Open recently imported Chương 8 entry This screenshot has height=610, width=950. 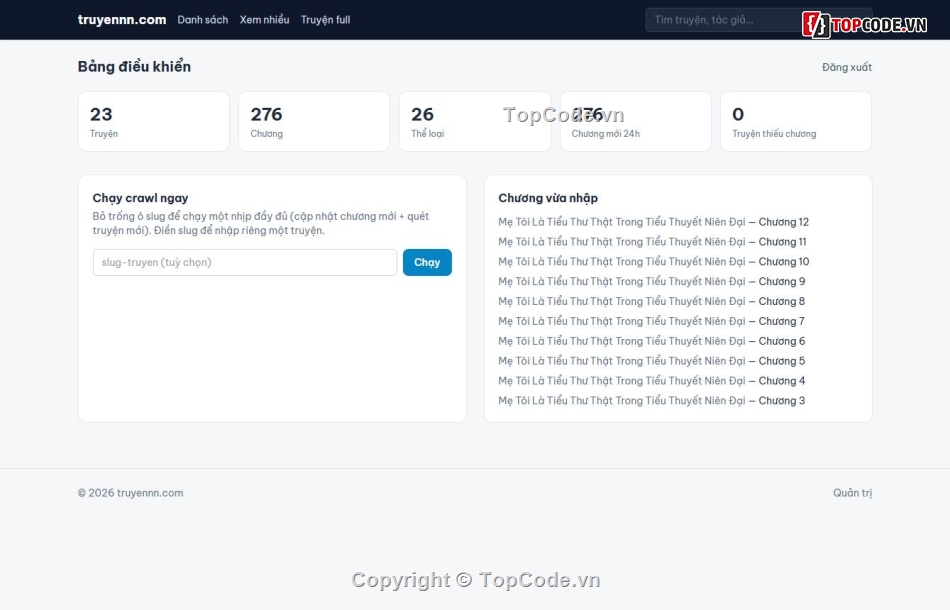point(651,301)
